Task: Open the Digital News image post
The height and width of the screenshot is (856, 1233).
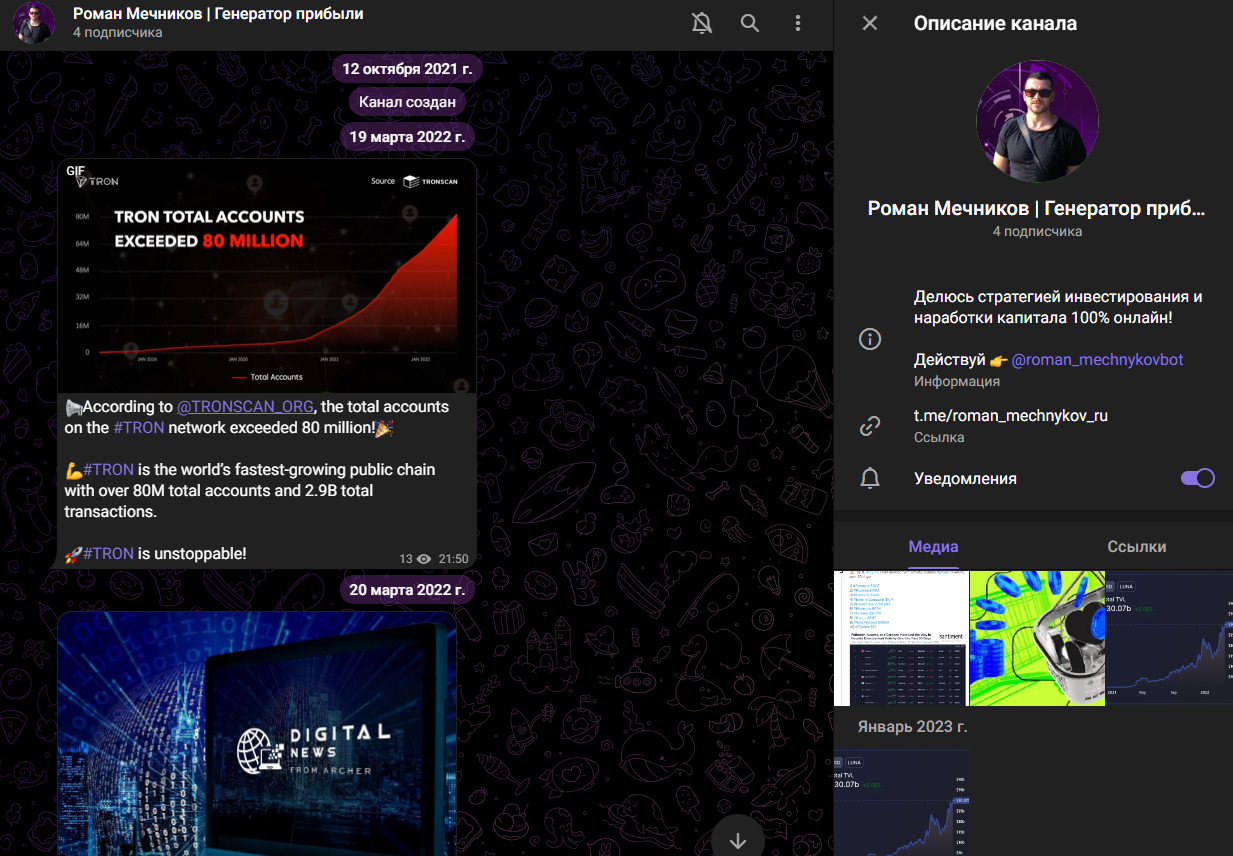Action: [257, 733]
